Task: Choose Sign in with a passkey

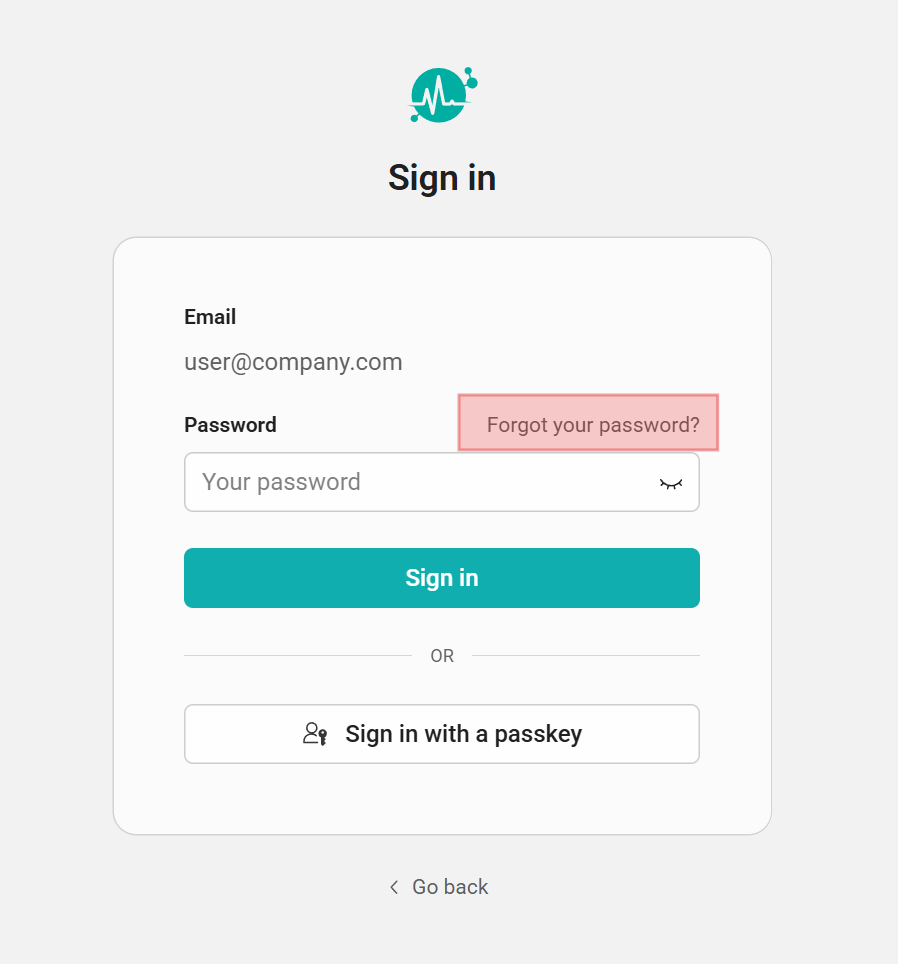Action: point(442,734)
